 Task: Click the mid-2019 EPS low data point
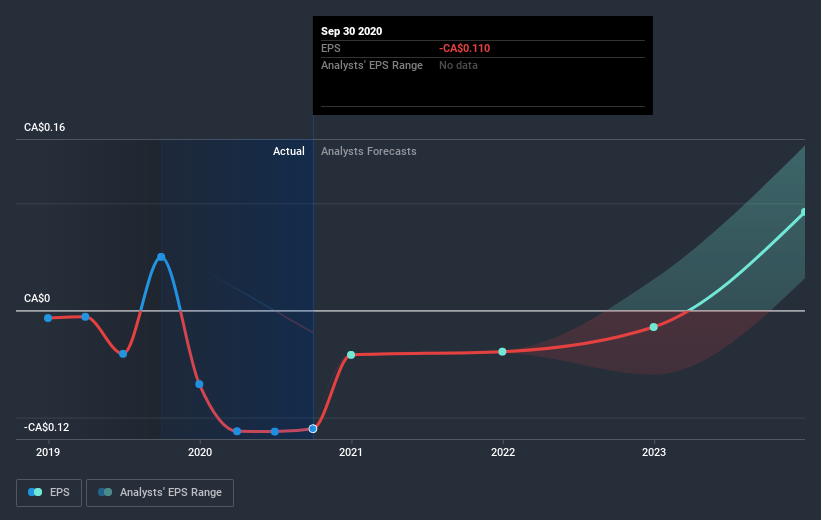point(123,354)
